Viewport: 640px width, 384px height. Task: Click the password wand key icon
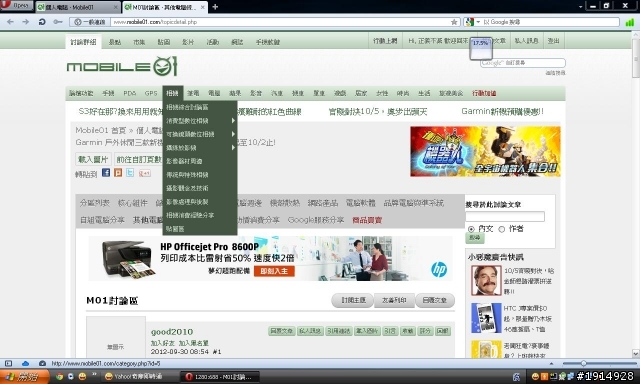pyautogui.click(x=58, y=22)
